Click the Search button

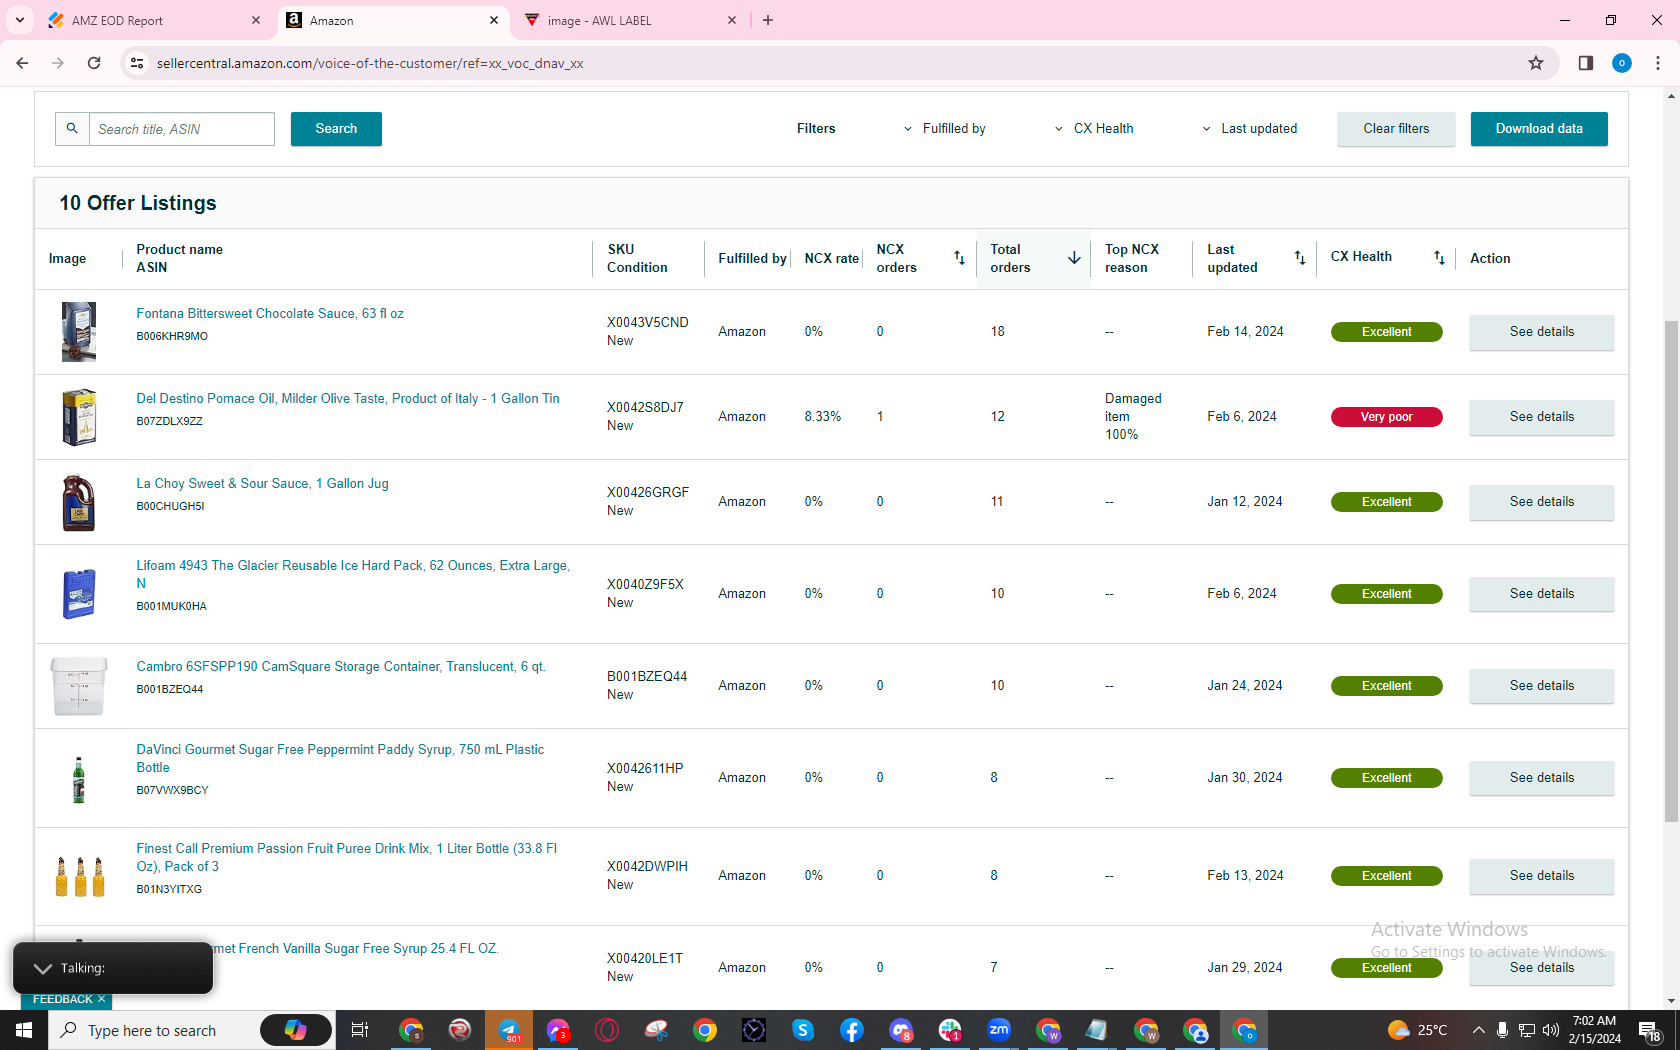[336, 129]
